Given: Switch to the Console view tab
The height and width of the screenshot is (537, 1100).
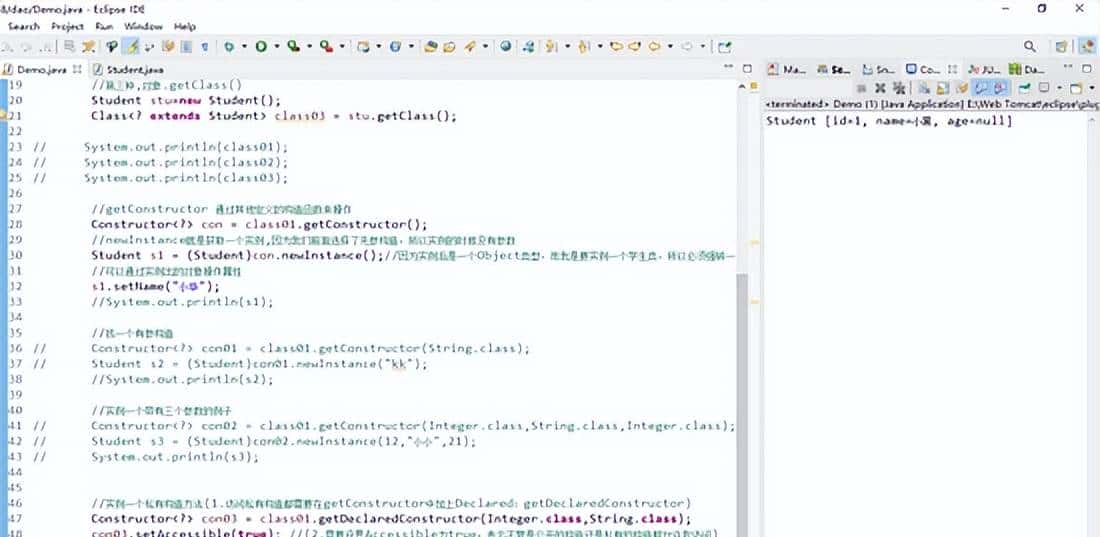Looking at the screenshot, I should pyautogui.click(x=921, y=70).
